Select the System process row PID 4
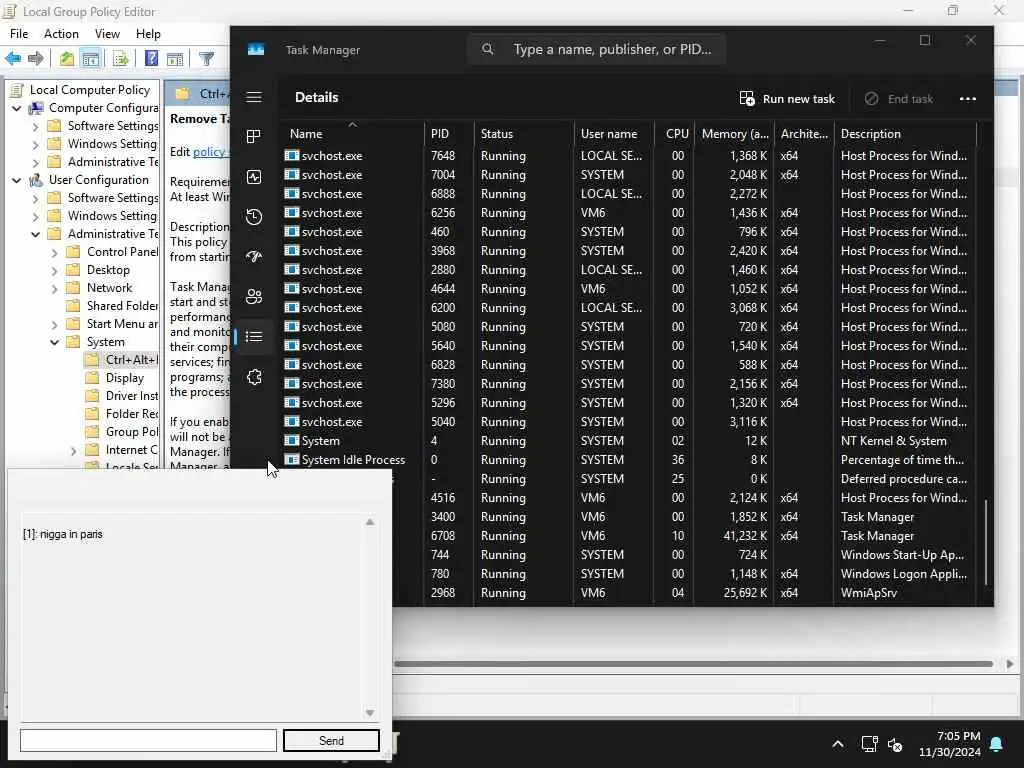 [x=630, y=441]
